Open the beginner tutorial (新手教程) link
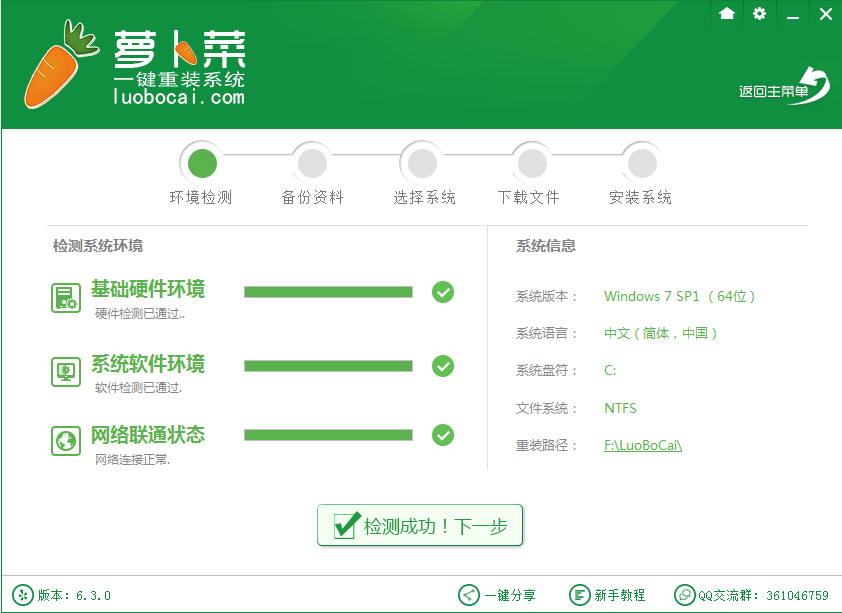 coord(608,595)
